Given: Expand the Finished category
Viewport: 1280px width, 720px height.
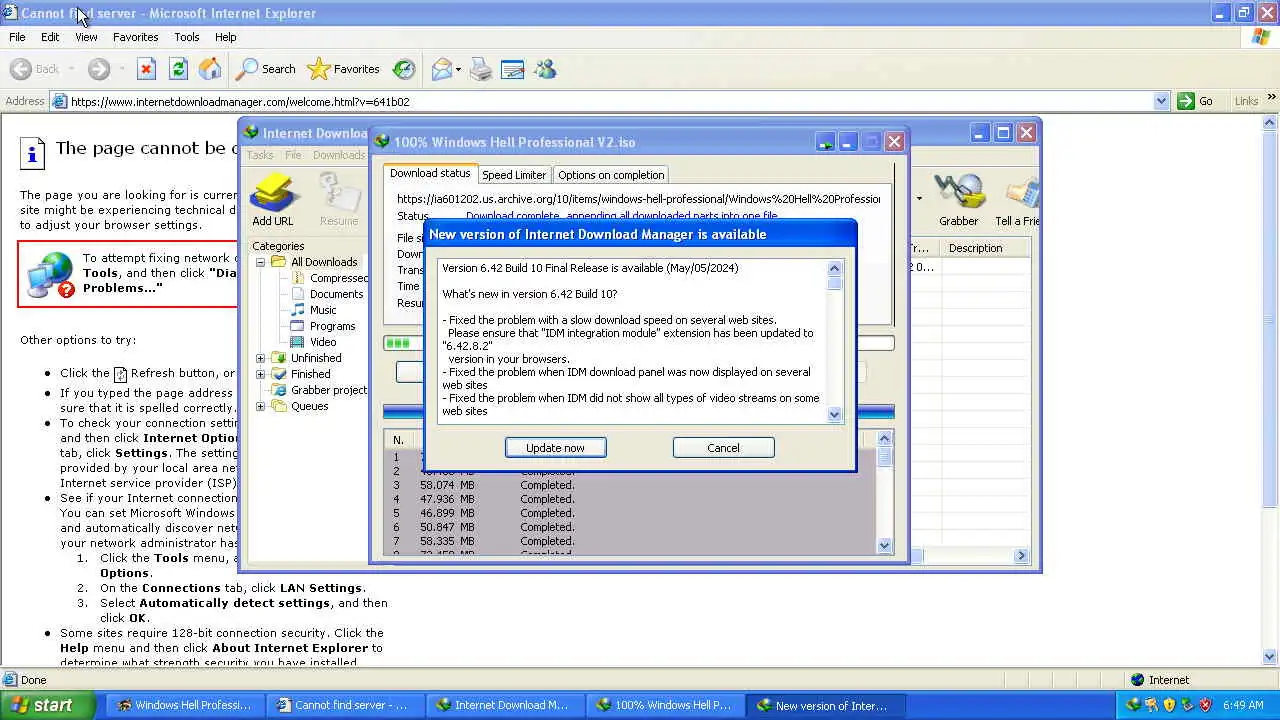Looking at the screenshot, I should (x=261, y=374).
